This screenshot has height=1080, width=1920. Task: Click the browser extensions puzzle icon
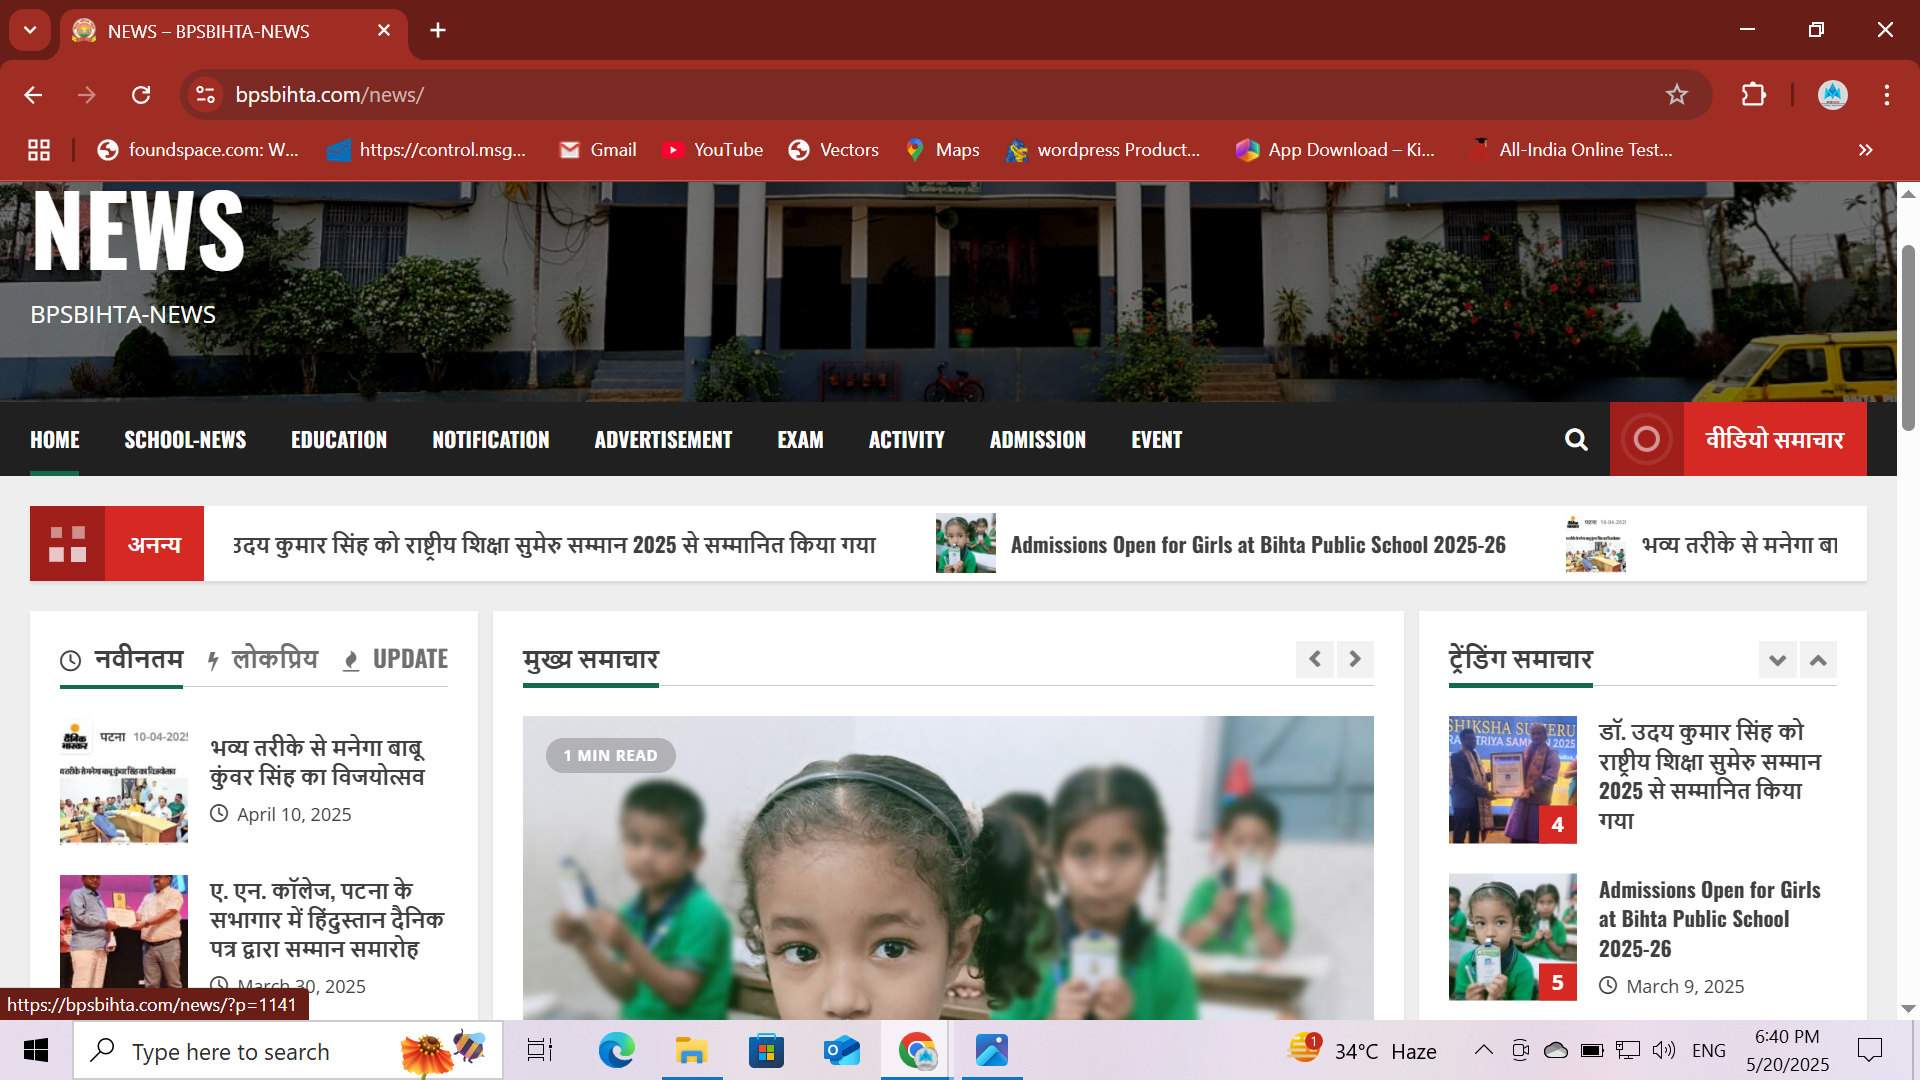(x=1753, y=95)
